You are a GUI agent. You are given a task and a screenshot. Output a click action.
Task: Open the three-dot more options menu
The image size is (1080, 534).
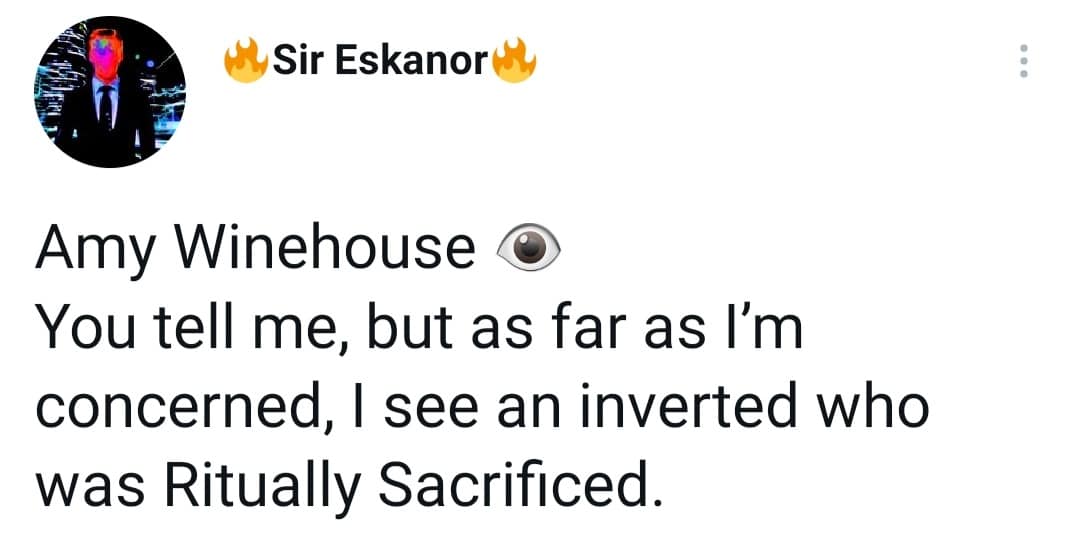pos(1022,63)
